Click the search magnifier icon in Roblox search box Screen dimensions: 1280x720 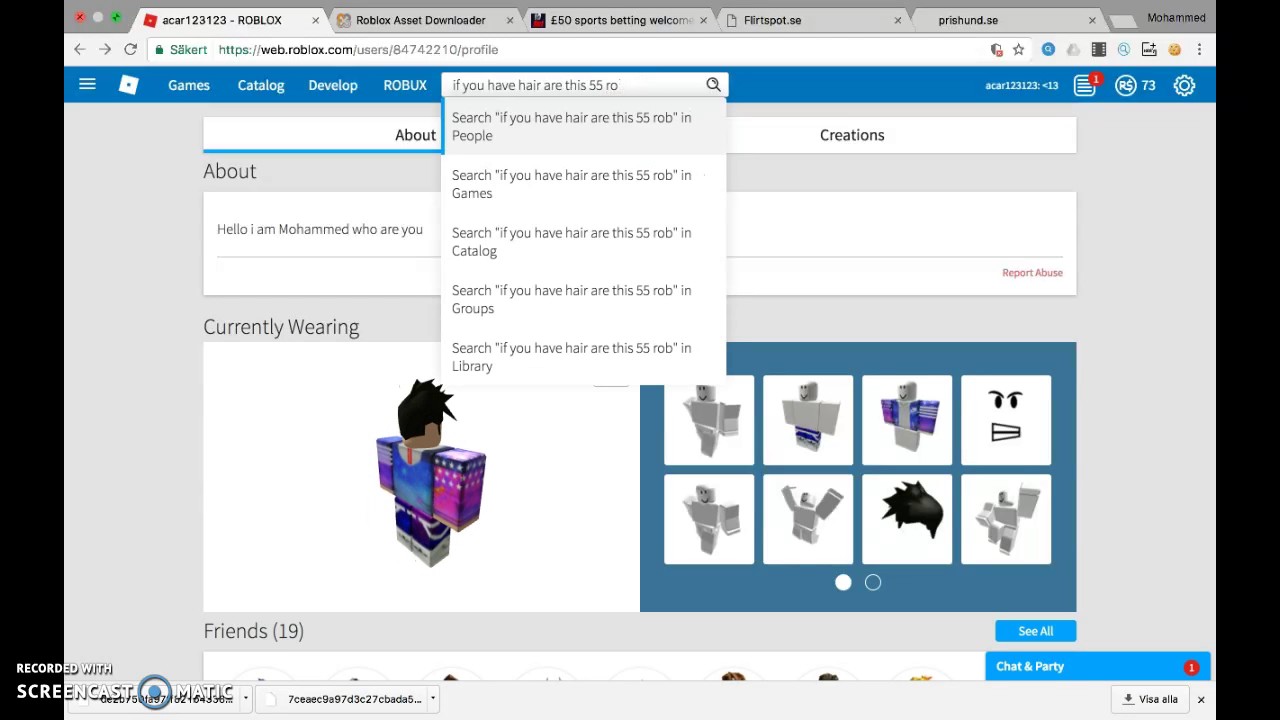pyautogui.click(x=713, y=85)
